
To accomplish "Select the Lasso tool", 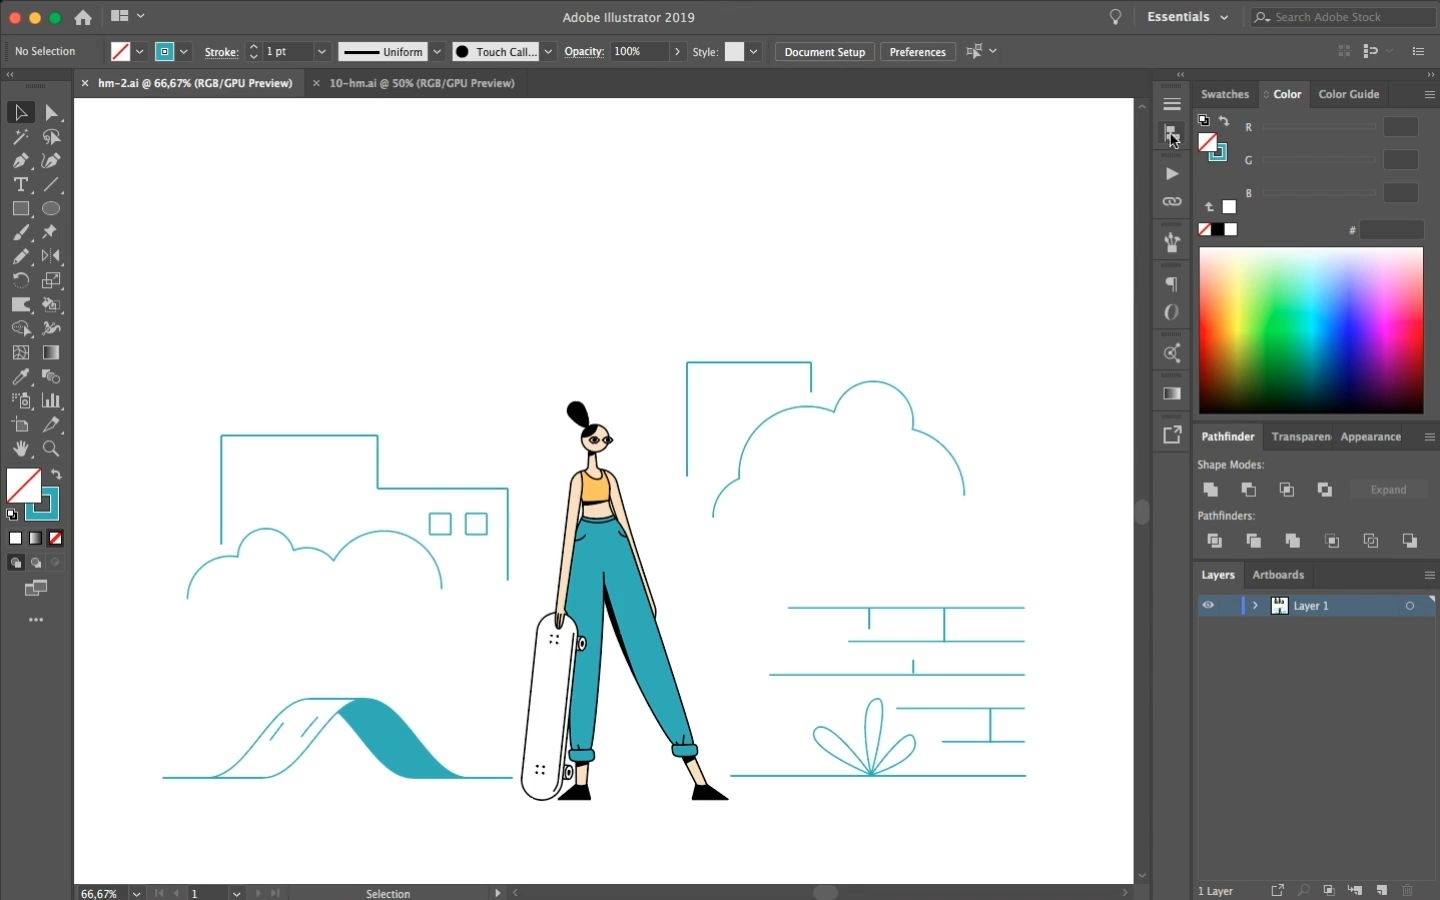I will click(x=52, y=137).
